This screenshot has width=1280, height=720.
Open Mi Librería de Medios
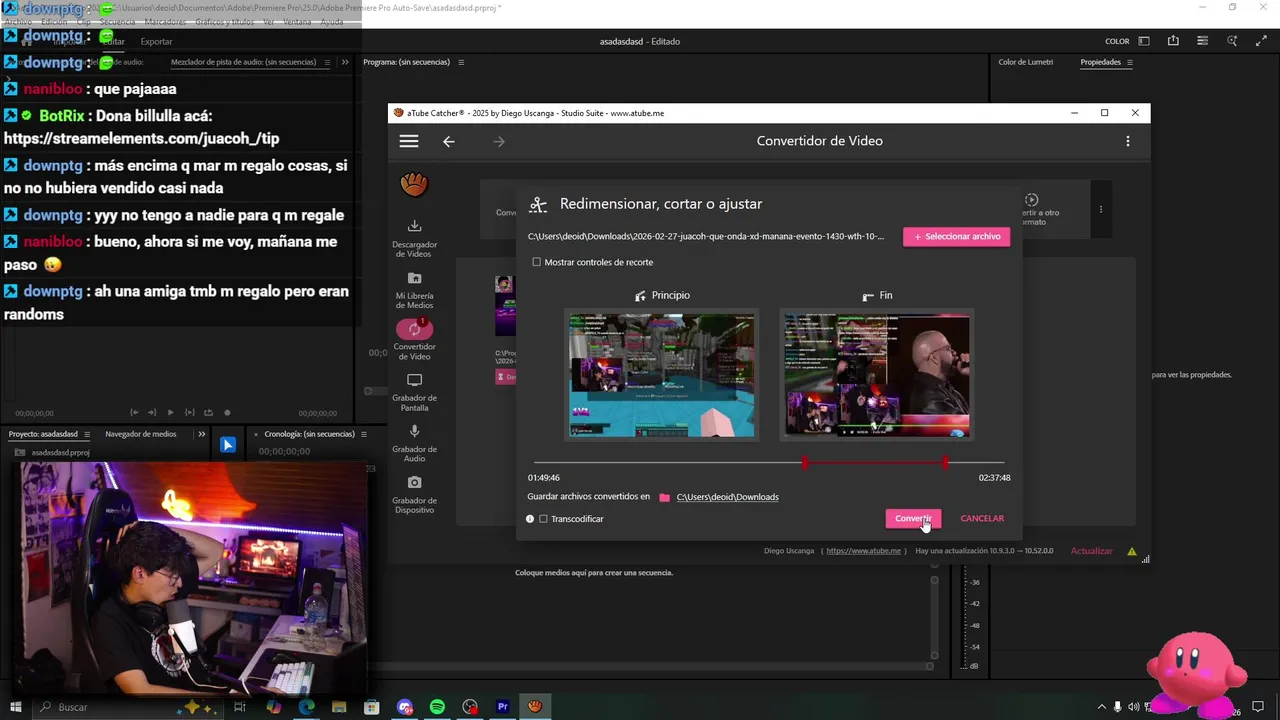click(414, 290)
